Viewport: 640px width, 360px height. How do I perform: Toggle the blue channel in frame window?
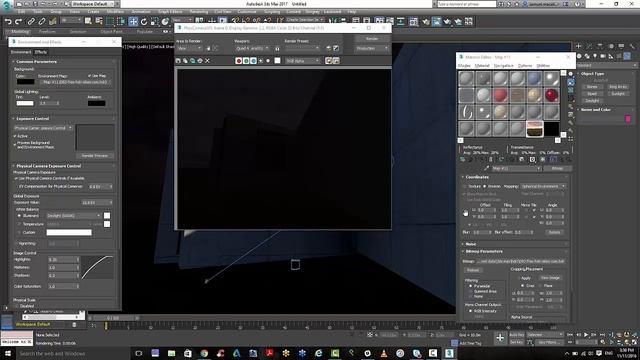(253, 60)
